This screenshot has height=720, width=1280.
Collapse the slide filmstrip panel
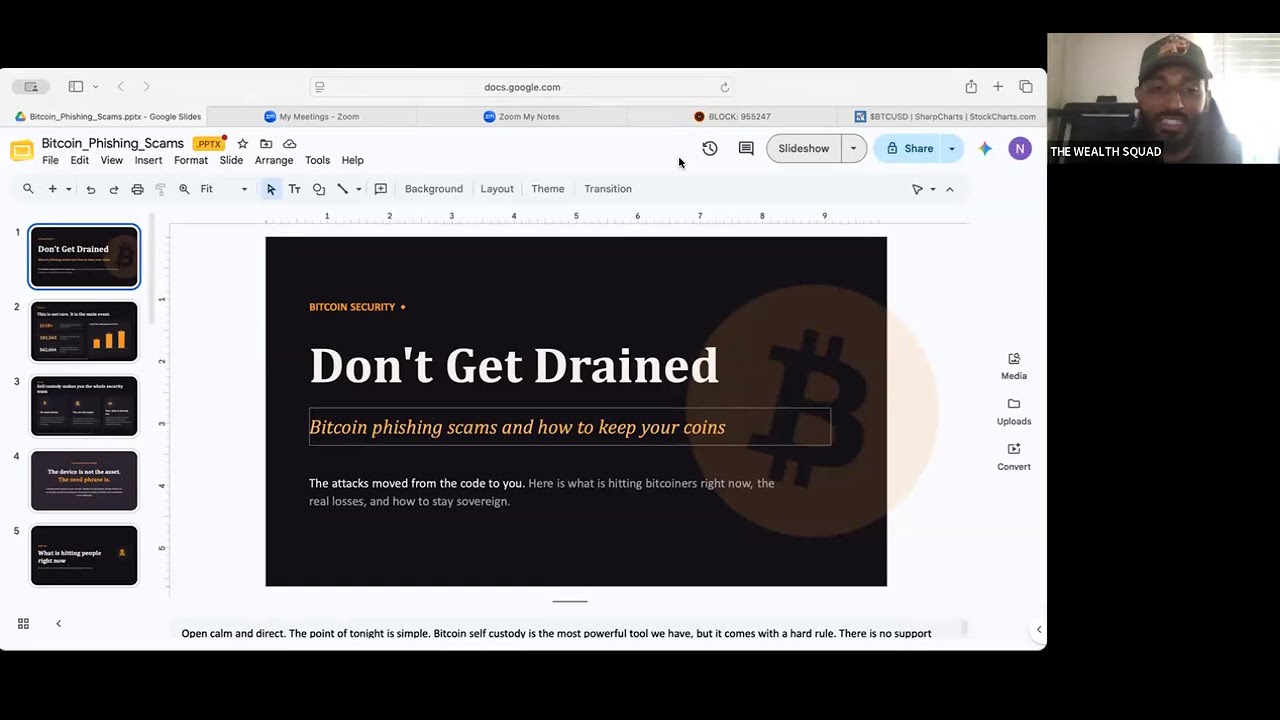(58, 624)
